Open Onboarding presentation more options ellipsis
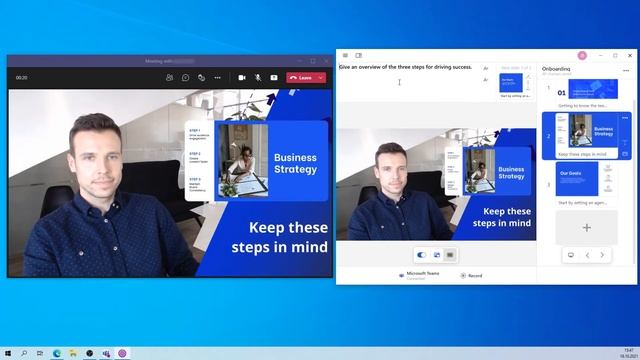 (x=626, y=71)
